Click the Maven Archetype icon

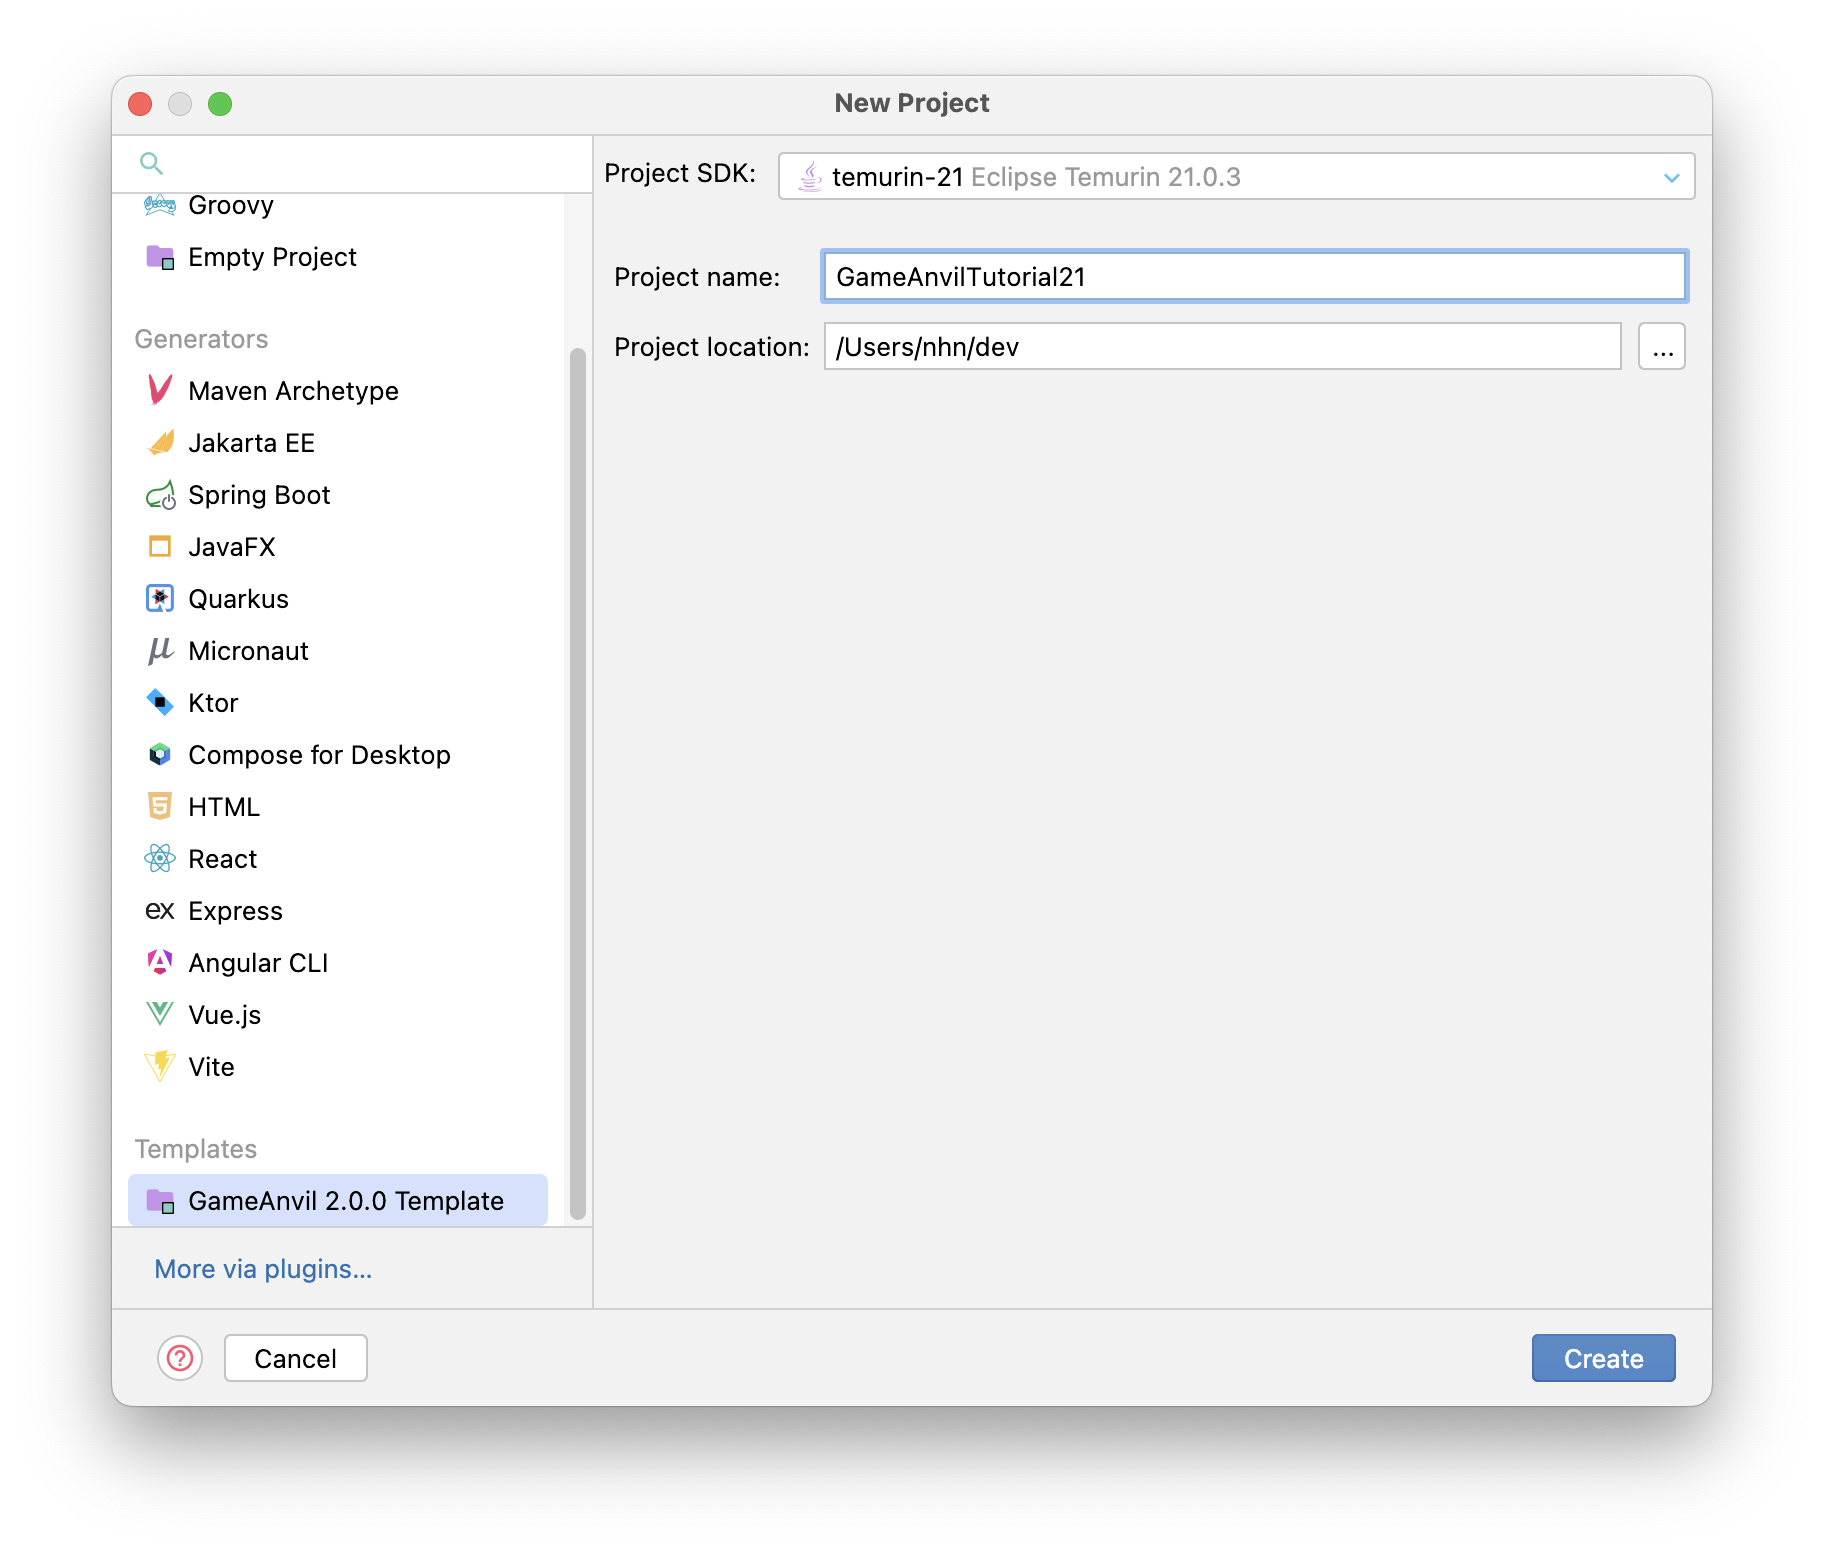160,390
